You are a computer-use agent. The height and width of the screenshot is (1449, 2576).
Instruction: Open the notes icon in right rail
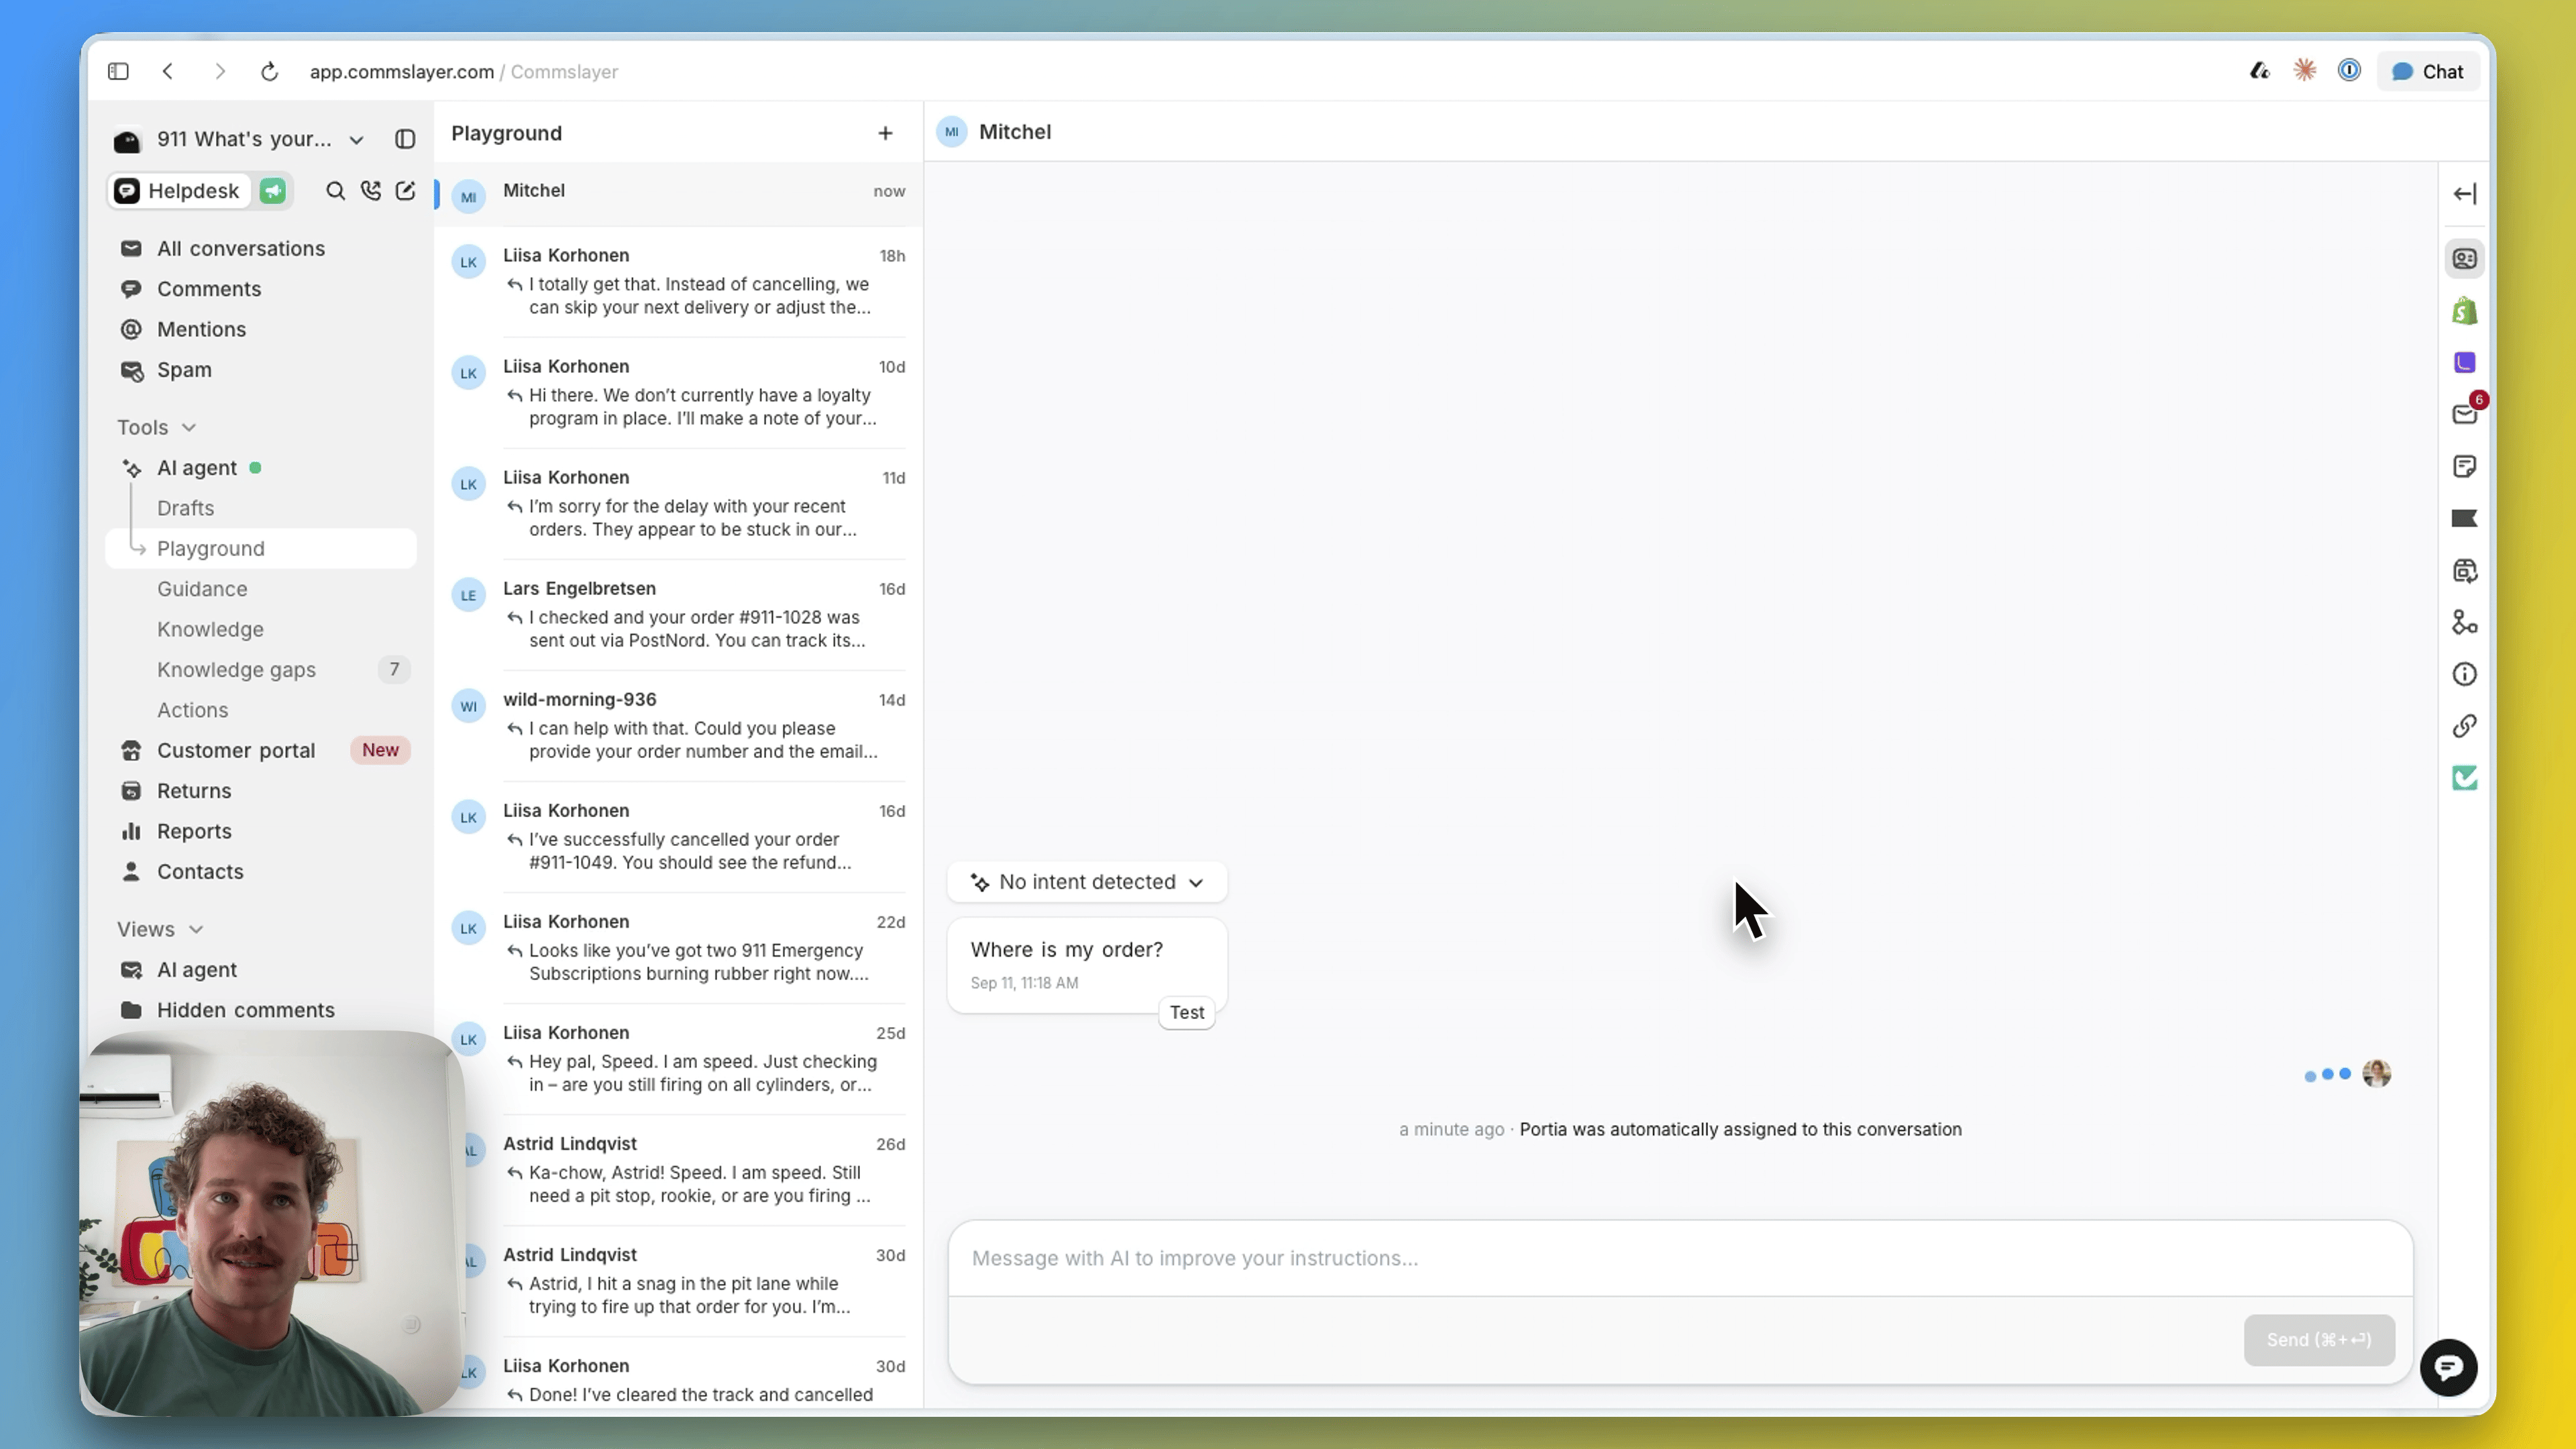(2465, 466)
